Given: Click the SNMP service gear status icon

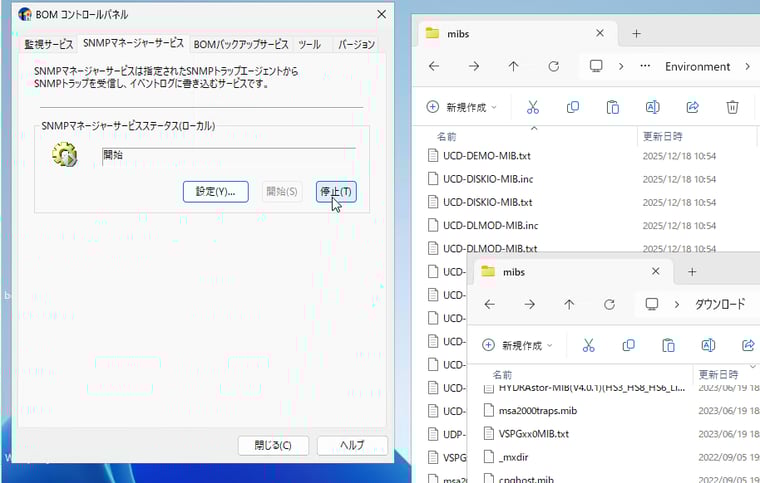Looking at the screenshot, I should pyautogui.click(x=64, y=155).
